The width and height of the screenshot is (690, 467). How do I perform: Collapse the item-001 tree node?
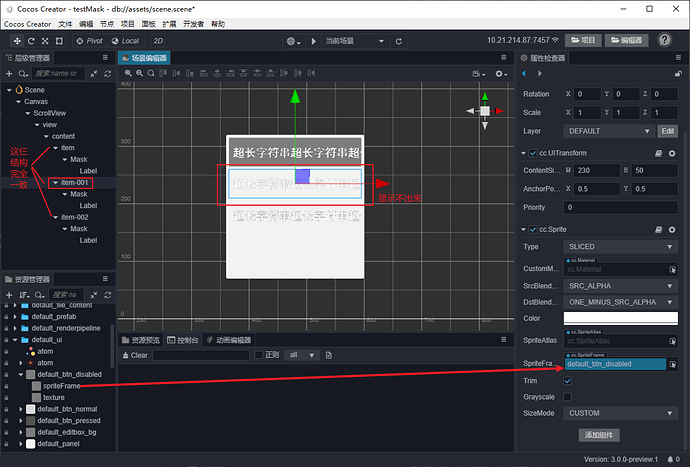pos(55,182)
